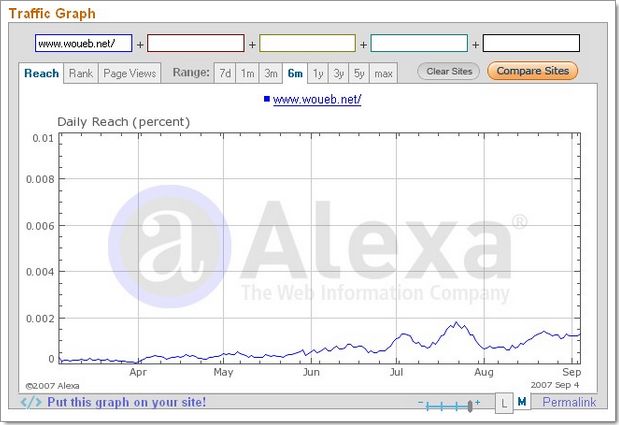Open the Permalink link
This screenshot has width=619, height=425.
pos(569,402)
